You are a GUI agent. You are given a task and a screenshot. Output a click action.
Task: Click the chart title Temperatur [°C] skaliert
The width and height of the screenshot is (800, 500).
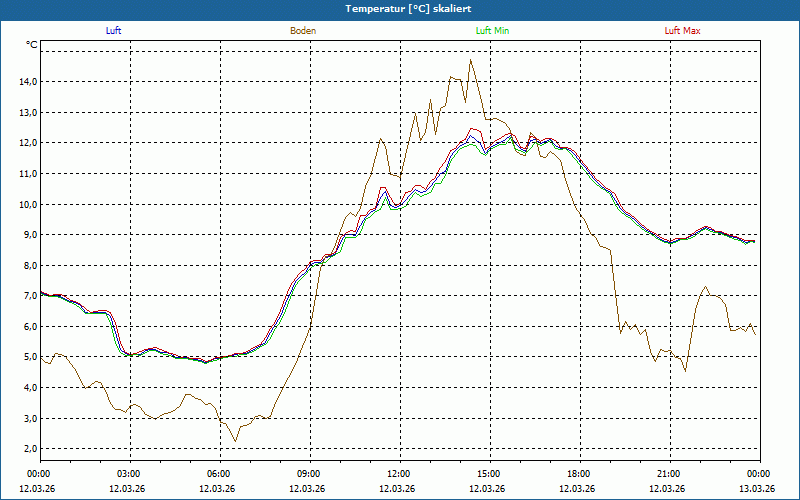(x=400, y=8)
